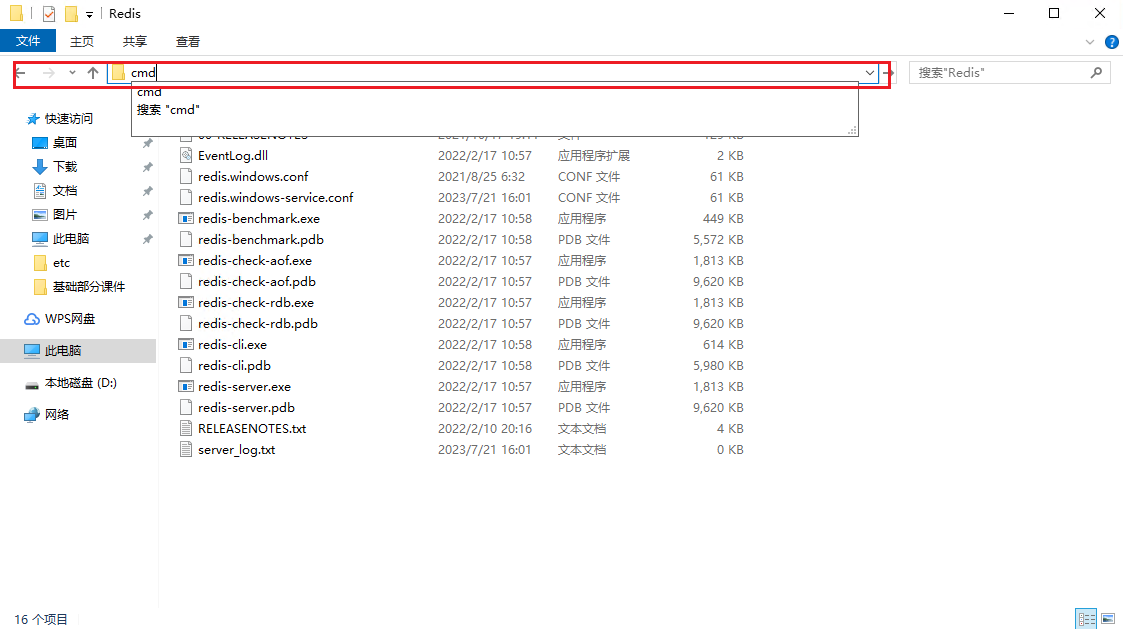Screen dimensions: 1123x629
Task: Select the cmd autocomplete suggestion
Action: pos(149,92)
